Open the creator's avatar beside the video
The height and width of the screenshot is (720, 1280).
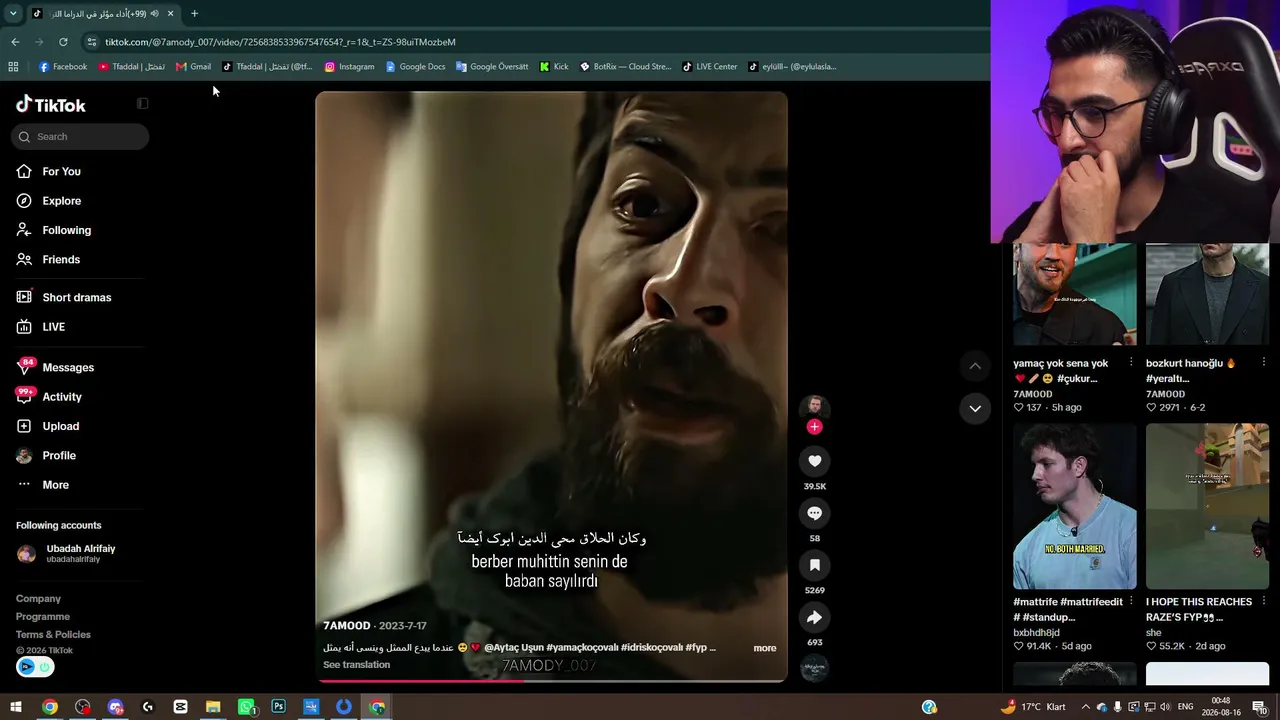(x=814, y=406)
